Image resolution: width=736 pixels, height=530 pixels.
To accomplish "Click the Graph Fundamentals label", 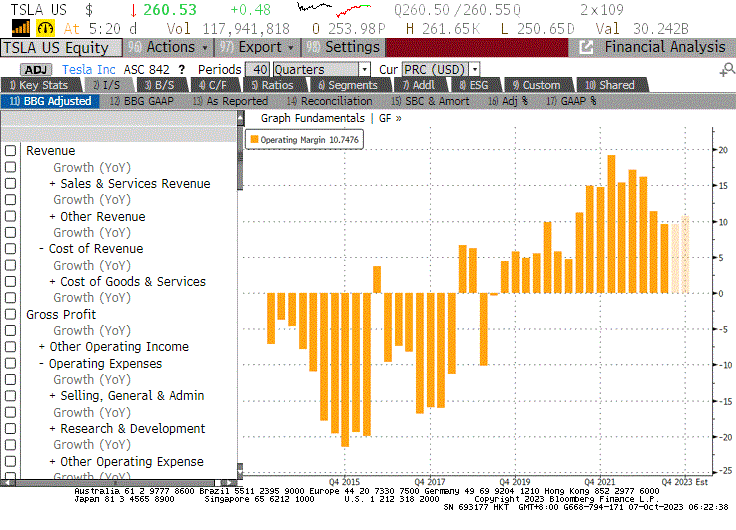I will (x=313, y=118).
